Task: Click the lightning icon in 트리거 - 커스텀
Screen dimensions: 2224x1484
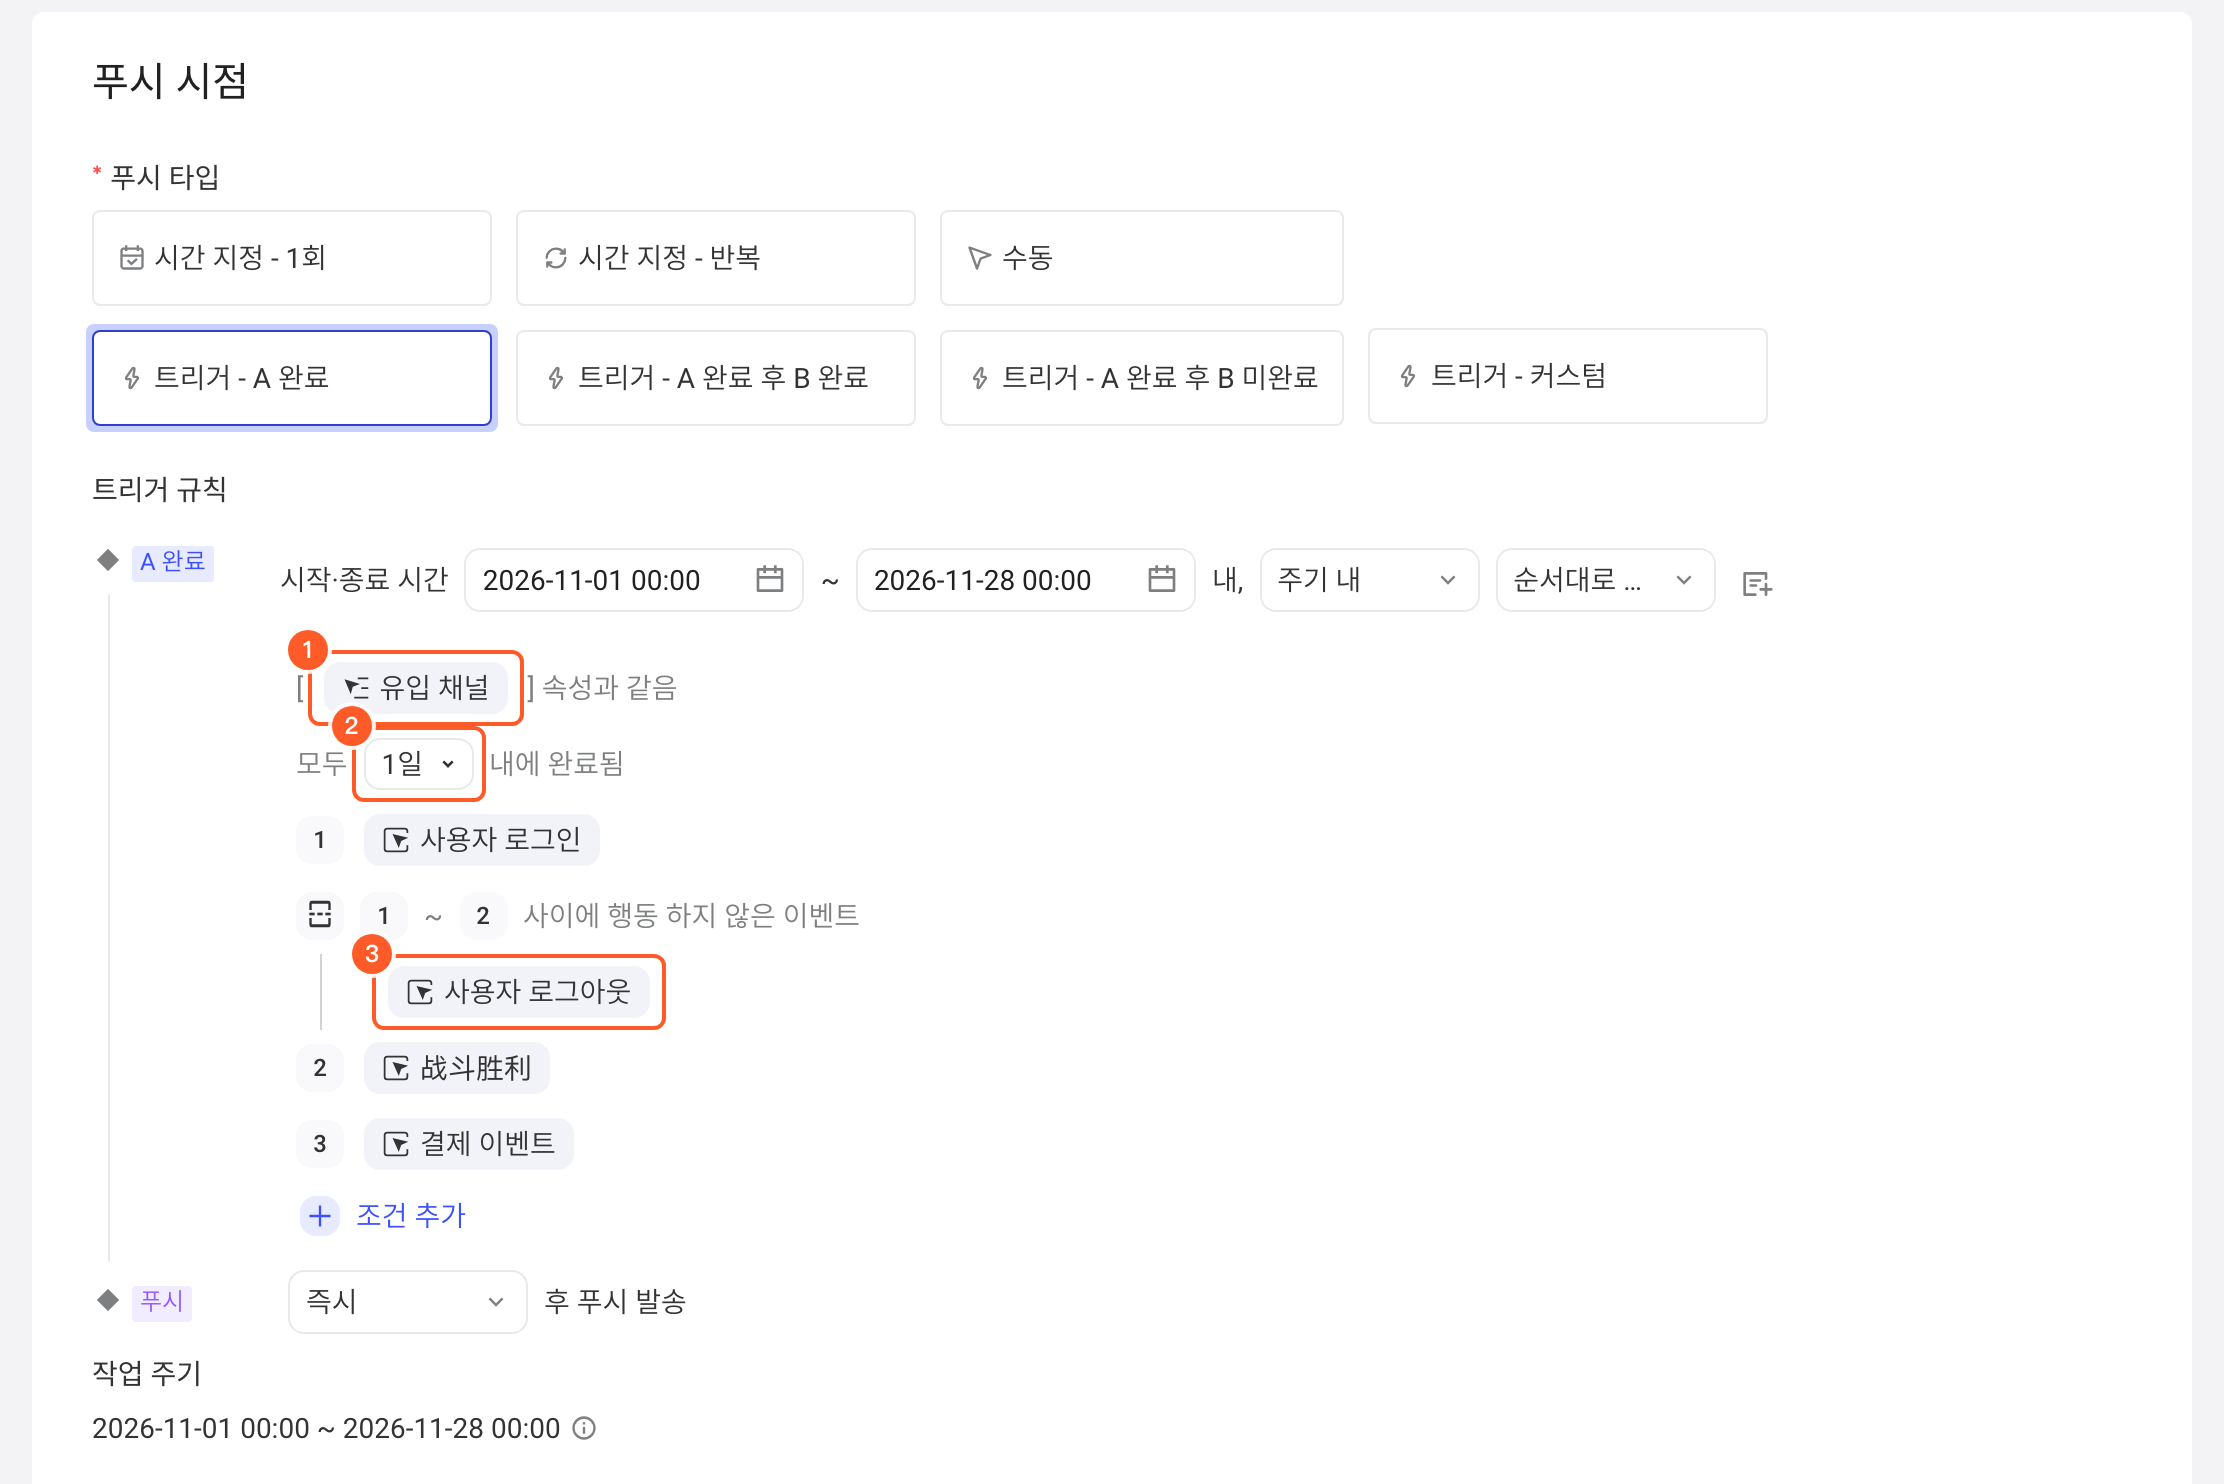Action: (x=1408, y=376)
